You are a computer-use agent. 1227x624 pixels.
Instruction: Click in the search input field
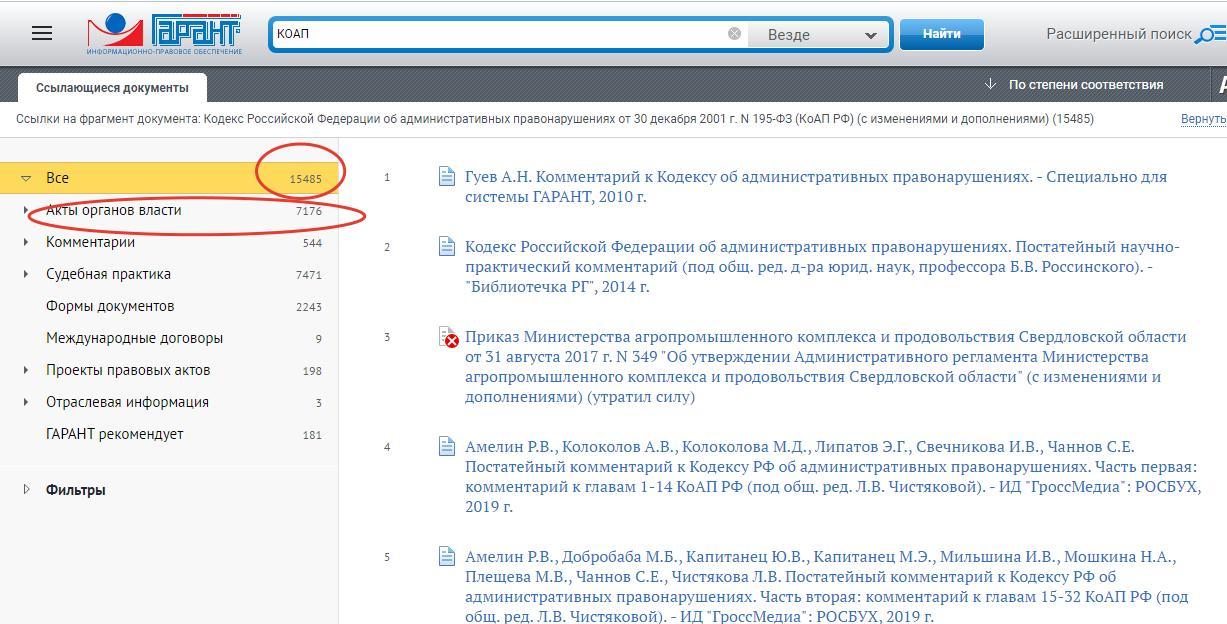click(500, 34)
